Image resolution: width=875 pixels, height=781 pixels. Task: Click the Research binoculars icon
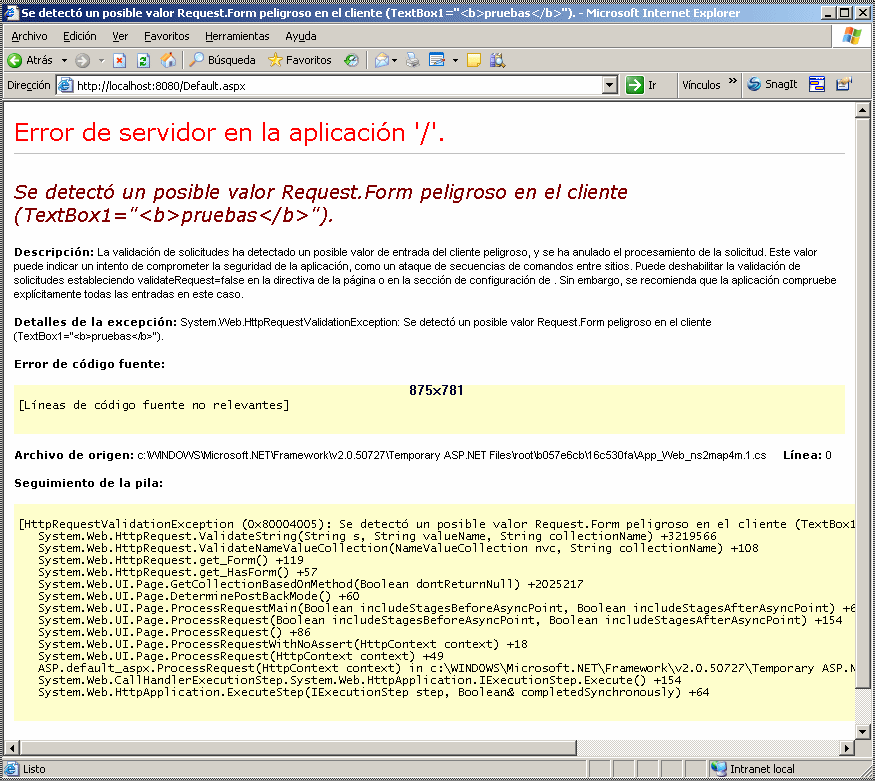497,60
